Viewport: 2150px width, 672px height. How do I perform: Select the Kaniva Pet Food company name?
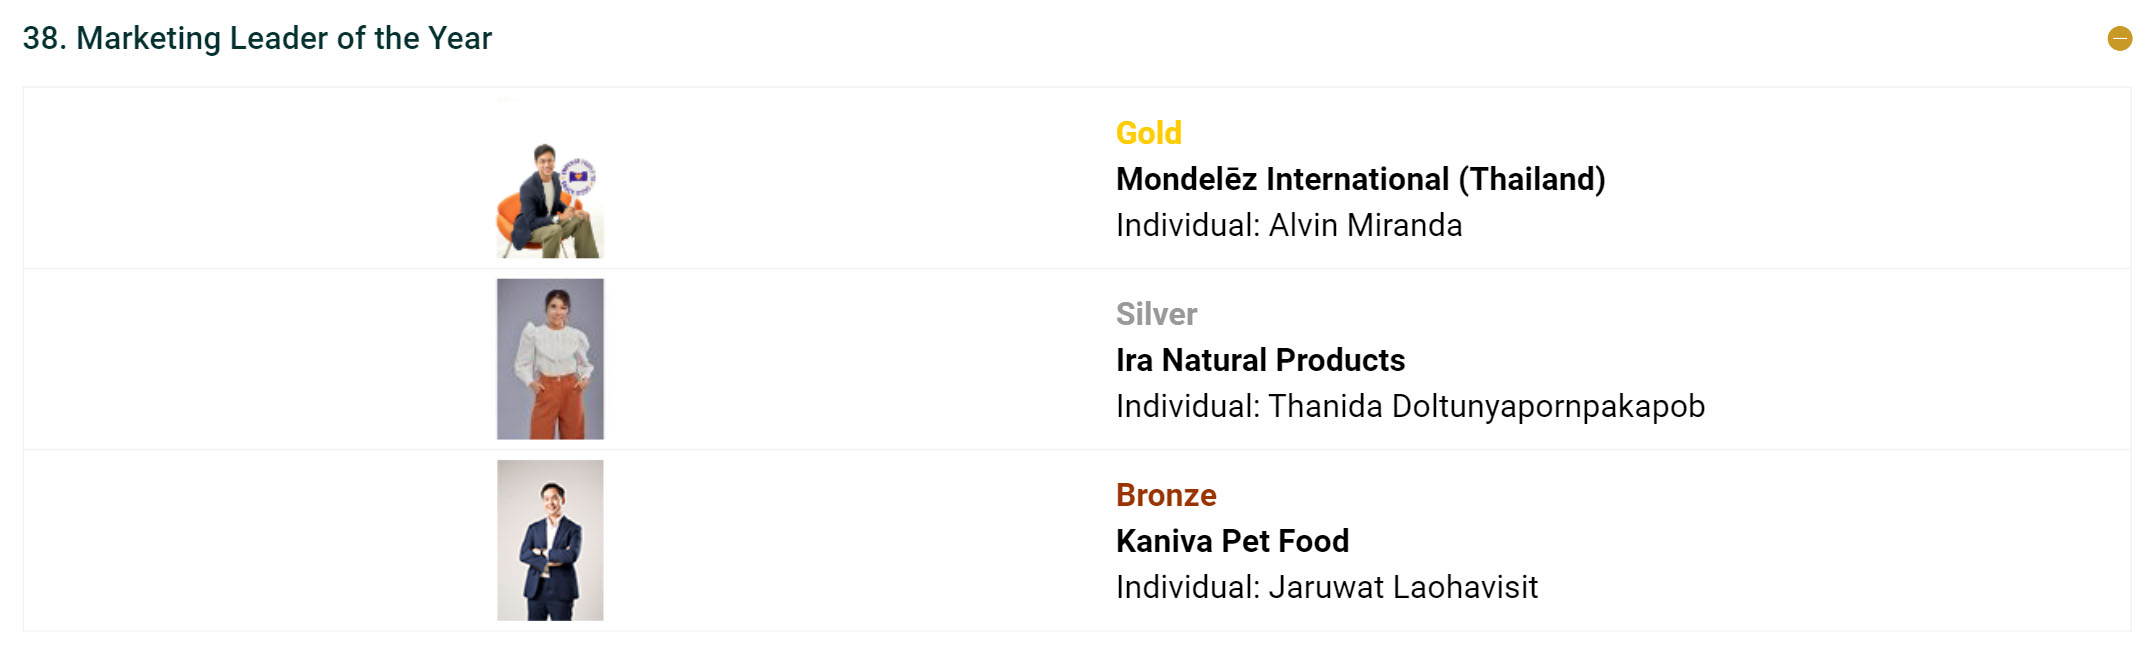tap(1232, 541)
